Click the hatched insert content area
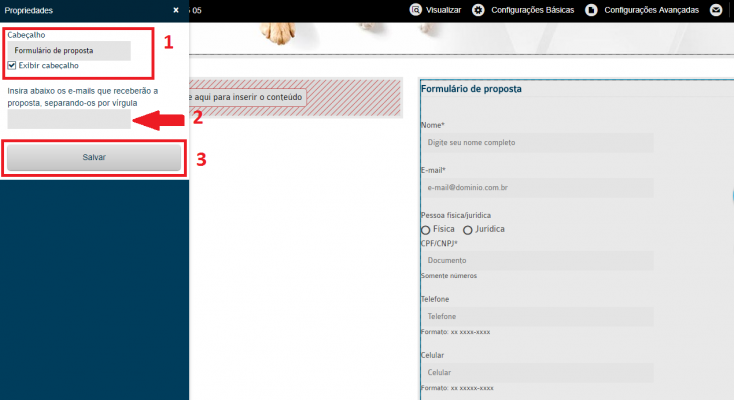The width and height of the screenshot is (734, 400). (x=295, y=97)
